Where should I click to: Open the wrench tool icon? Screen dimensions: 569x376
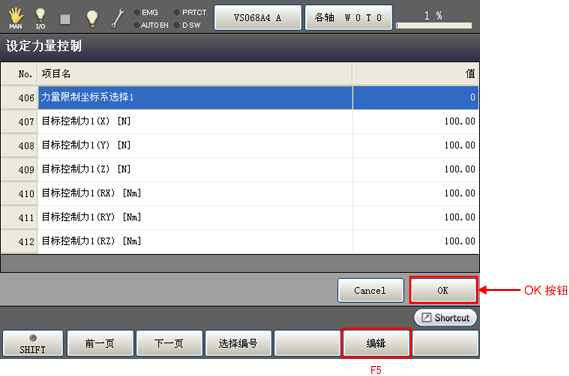(x=118, y=18)
